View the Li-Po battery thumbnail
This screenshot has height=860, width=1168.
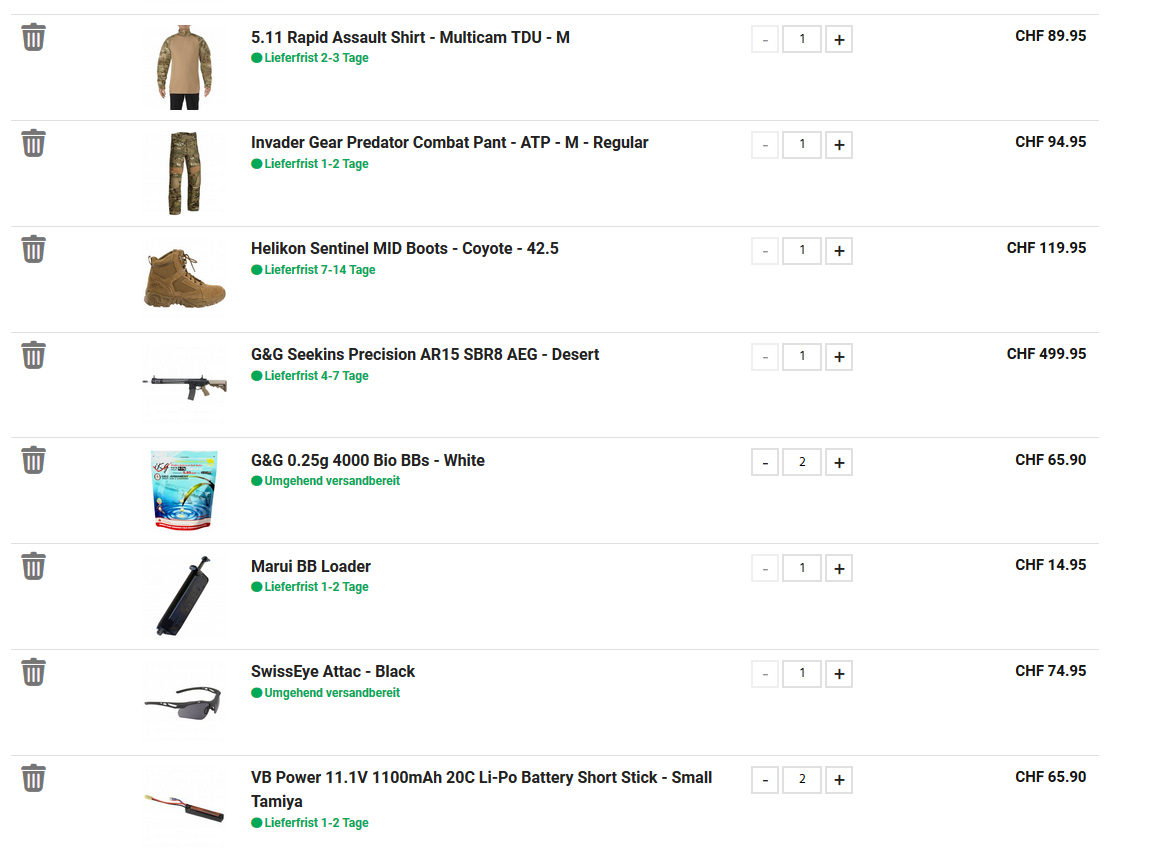[185, 808]
